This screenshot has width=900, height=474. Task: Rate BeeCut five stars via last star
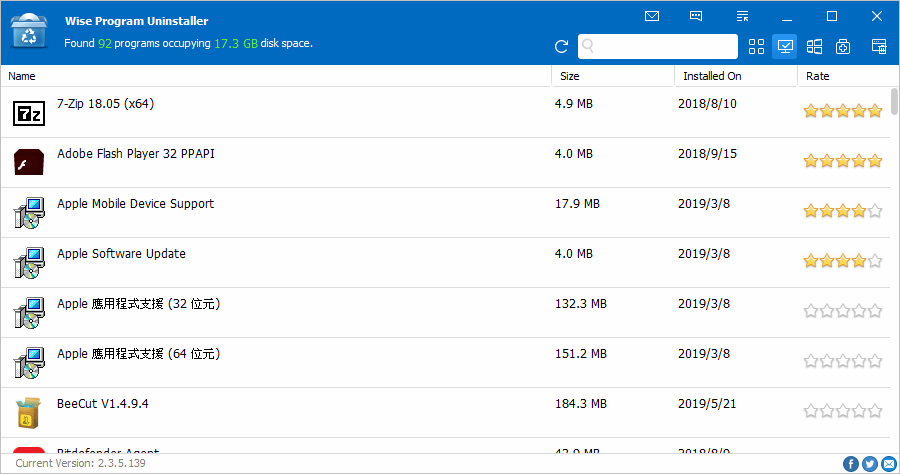pos(876,411)
